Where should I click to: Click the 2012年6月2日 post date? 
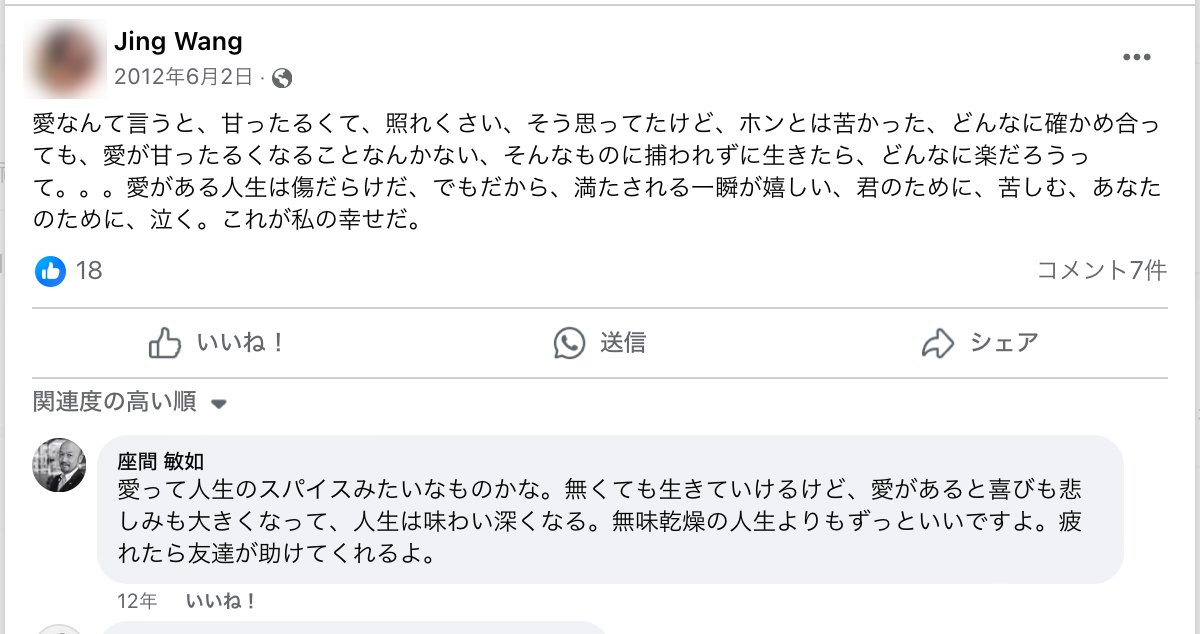point(183,77)
